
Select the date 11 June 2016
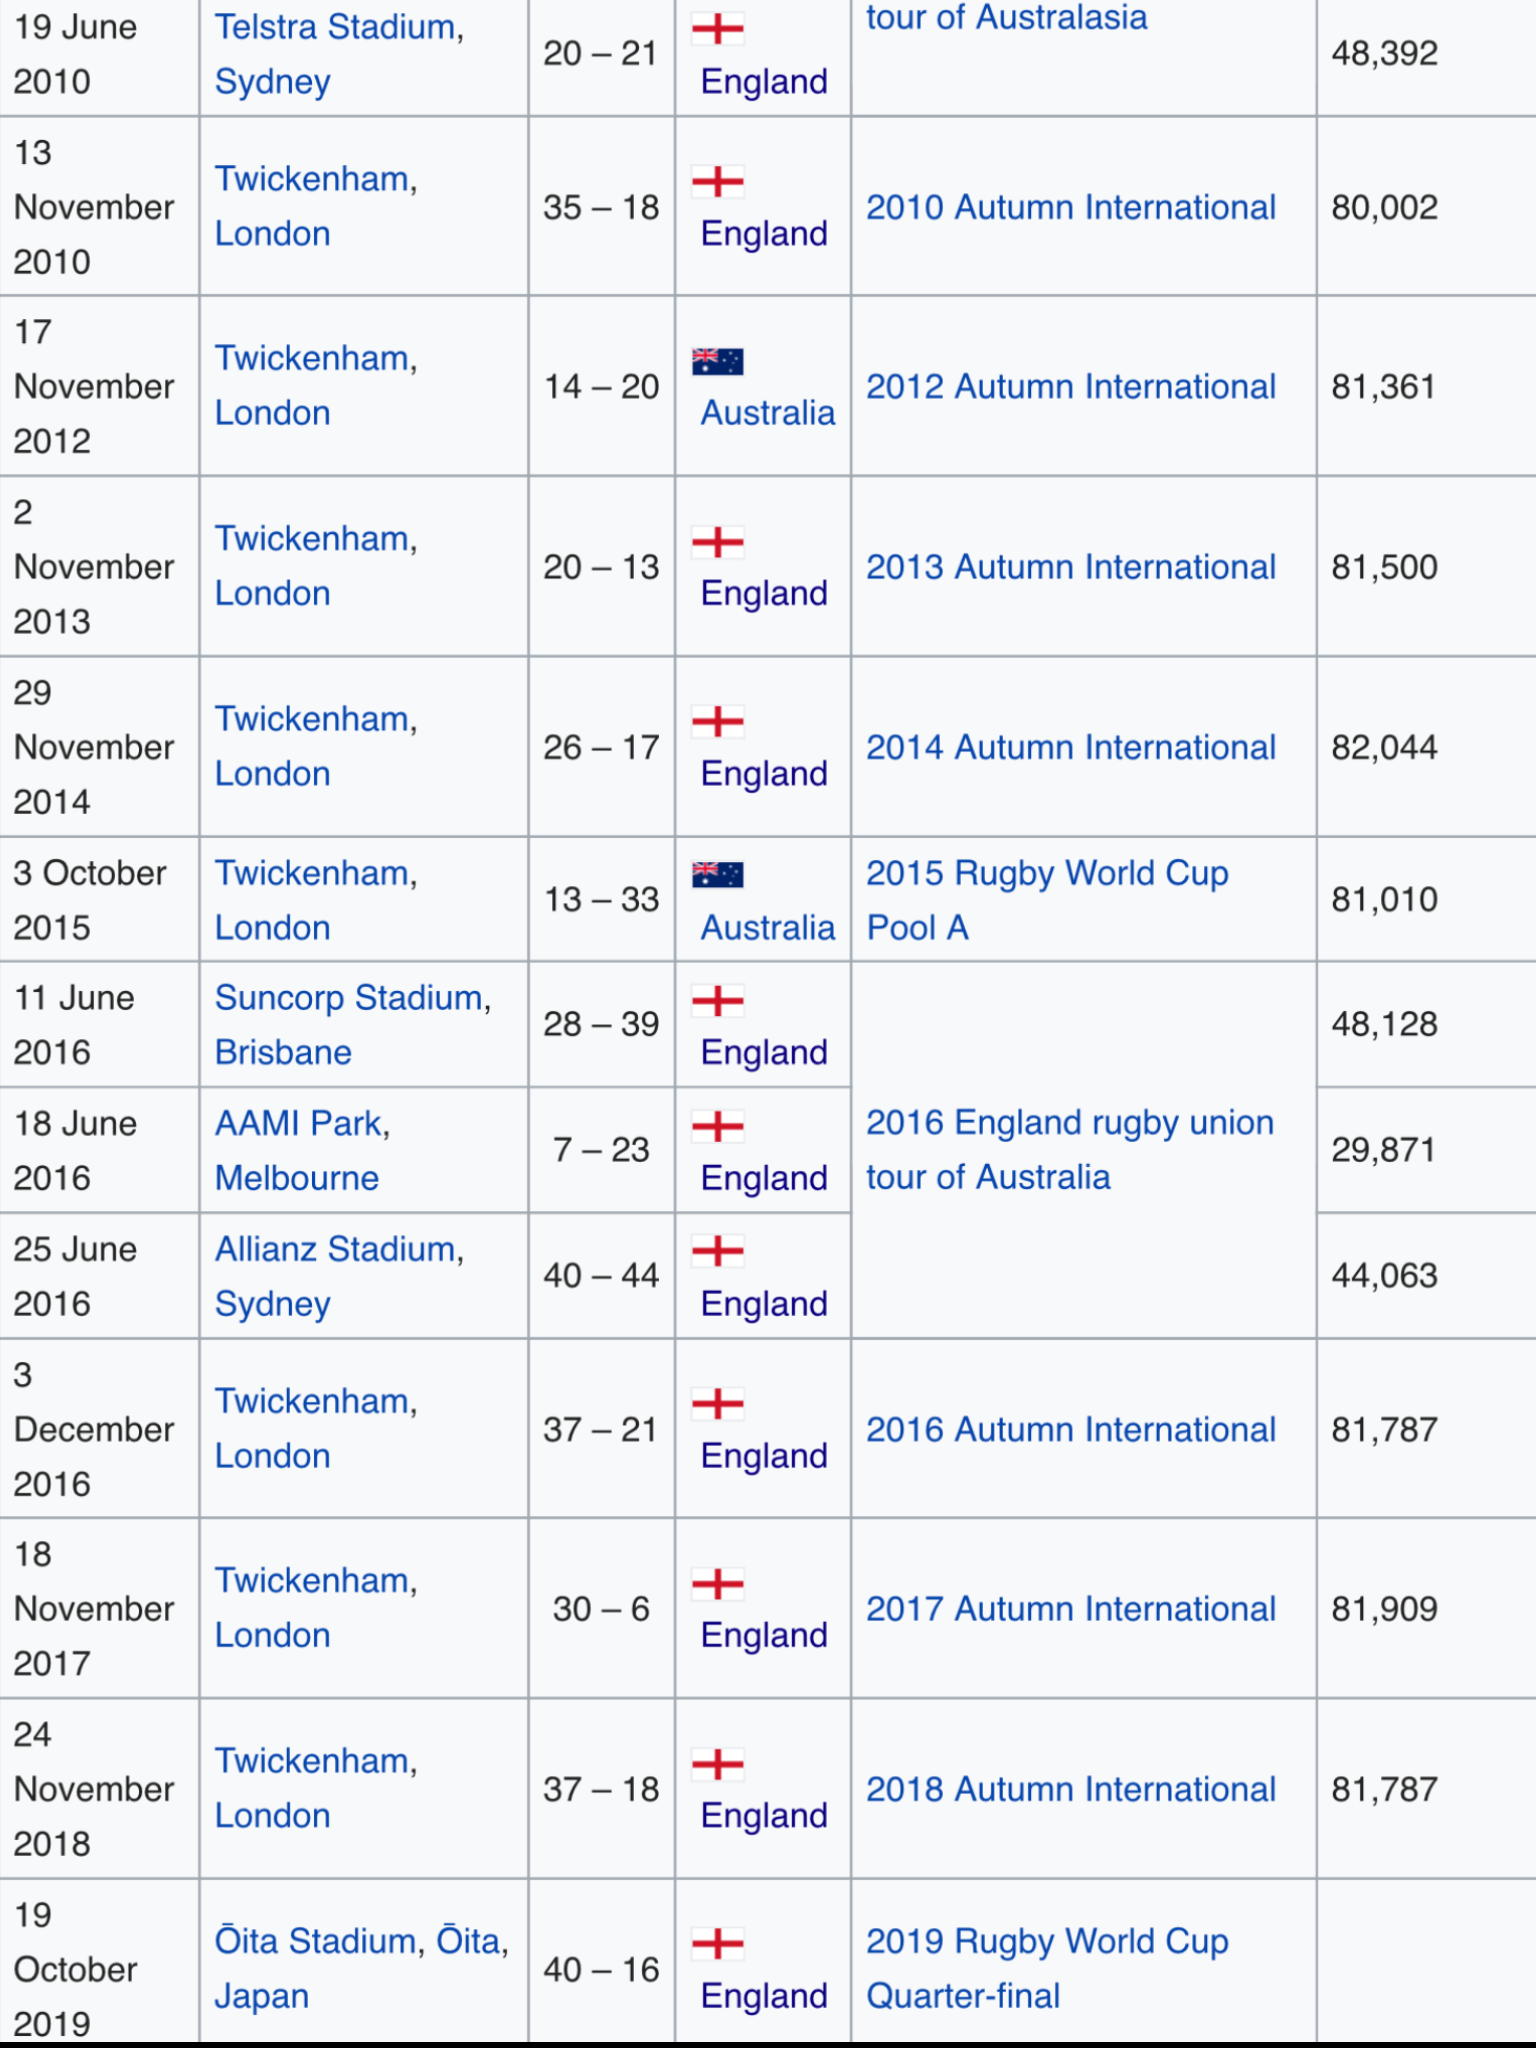click(x=73, y=1024)
